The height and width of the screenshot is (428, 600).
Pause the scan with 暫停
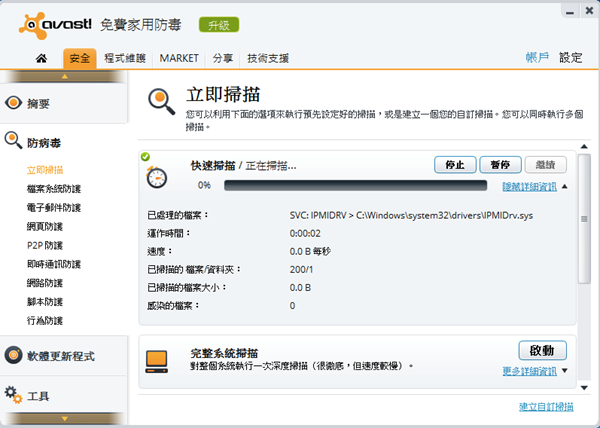coord(500,165)
